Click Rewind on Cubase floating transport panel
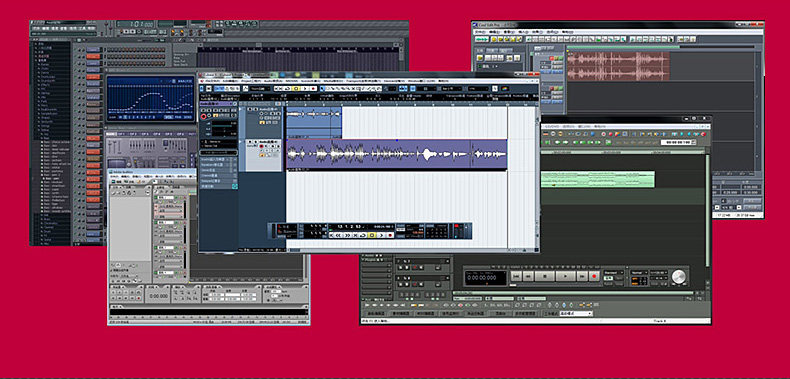The height and width of the screenshot is (379, 790). click(338, 235)
